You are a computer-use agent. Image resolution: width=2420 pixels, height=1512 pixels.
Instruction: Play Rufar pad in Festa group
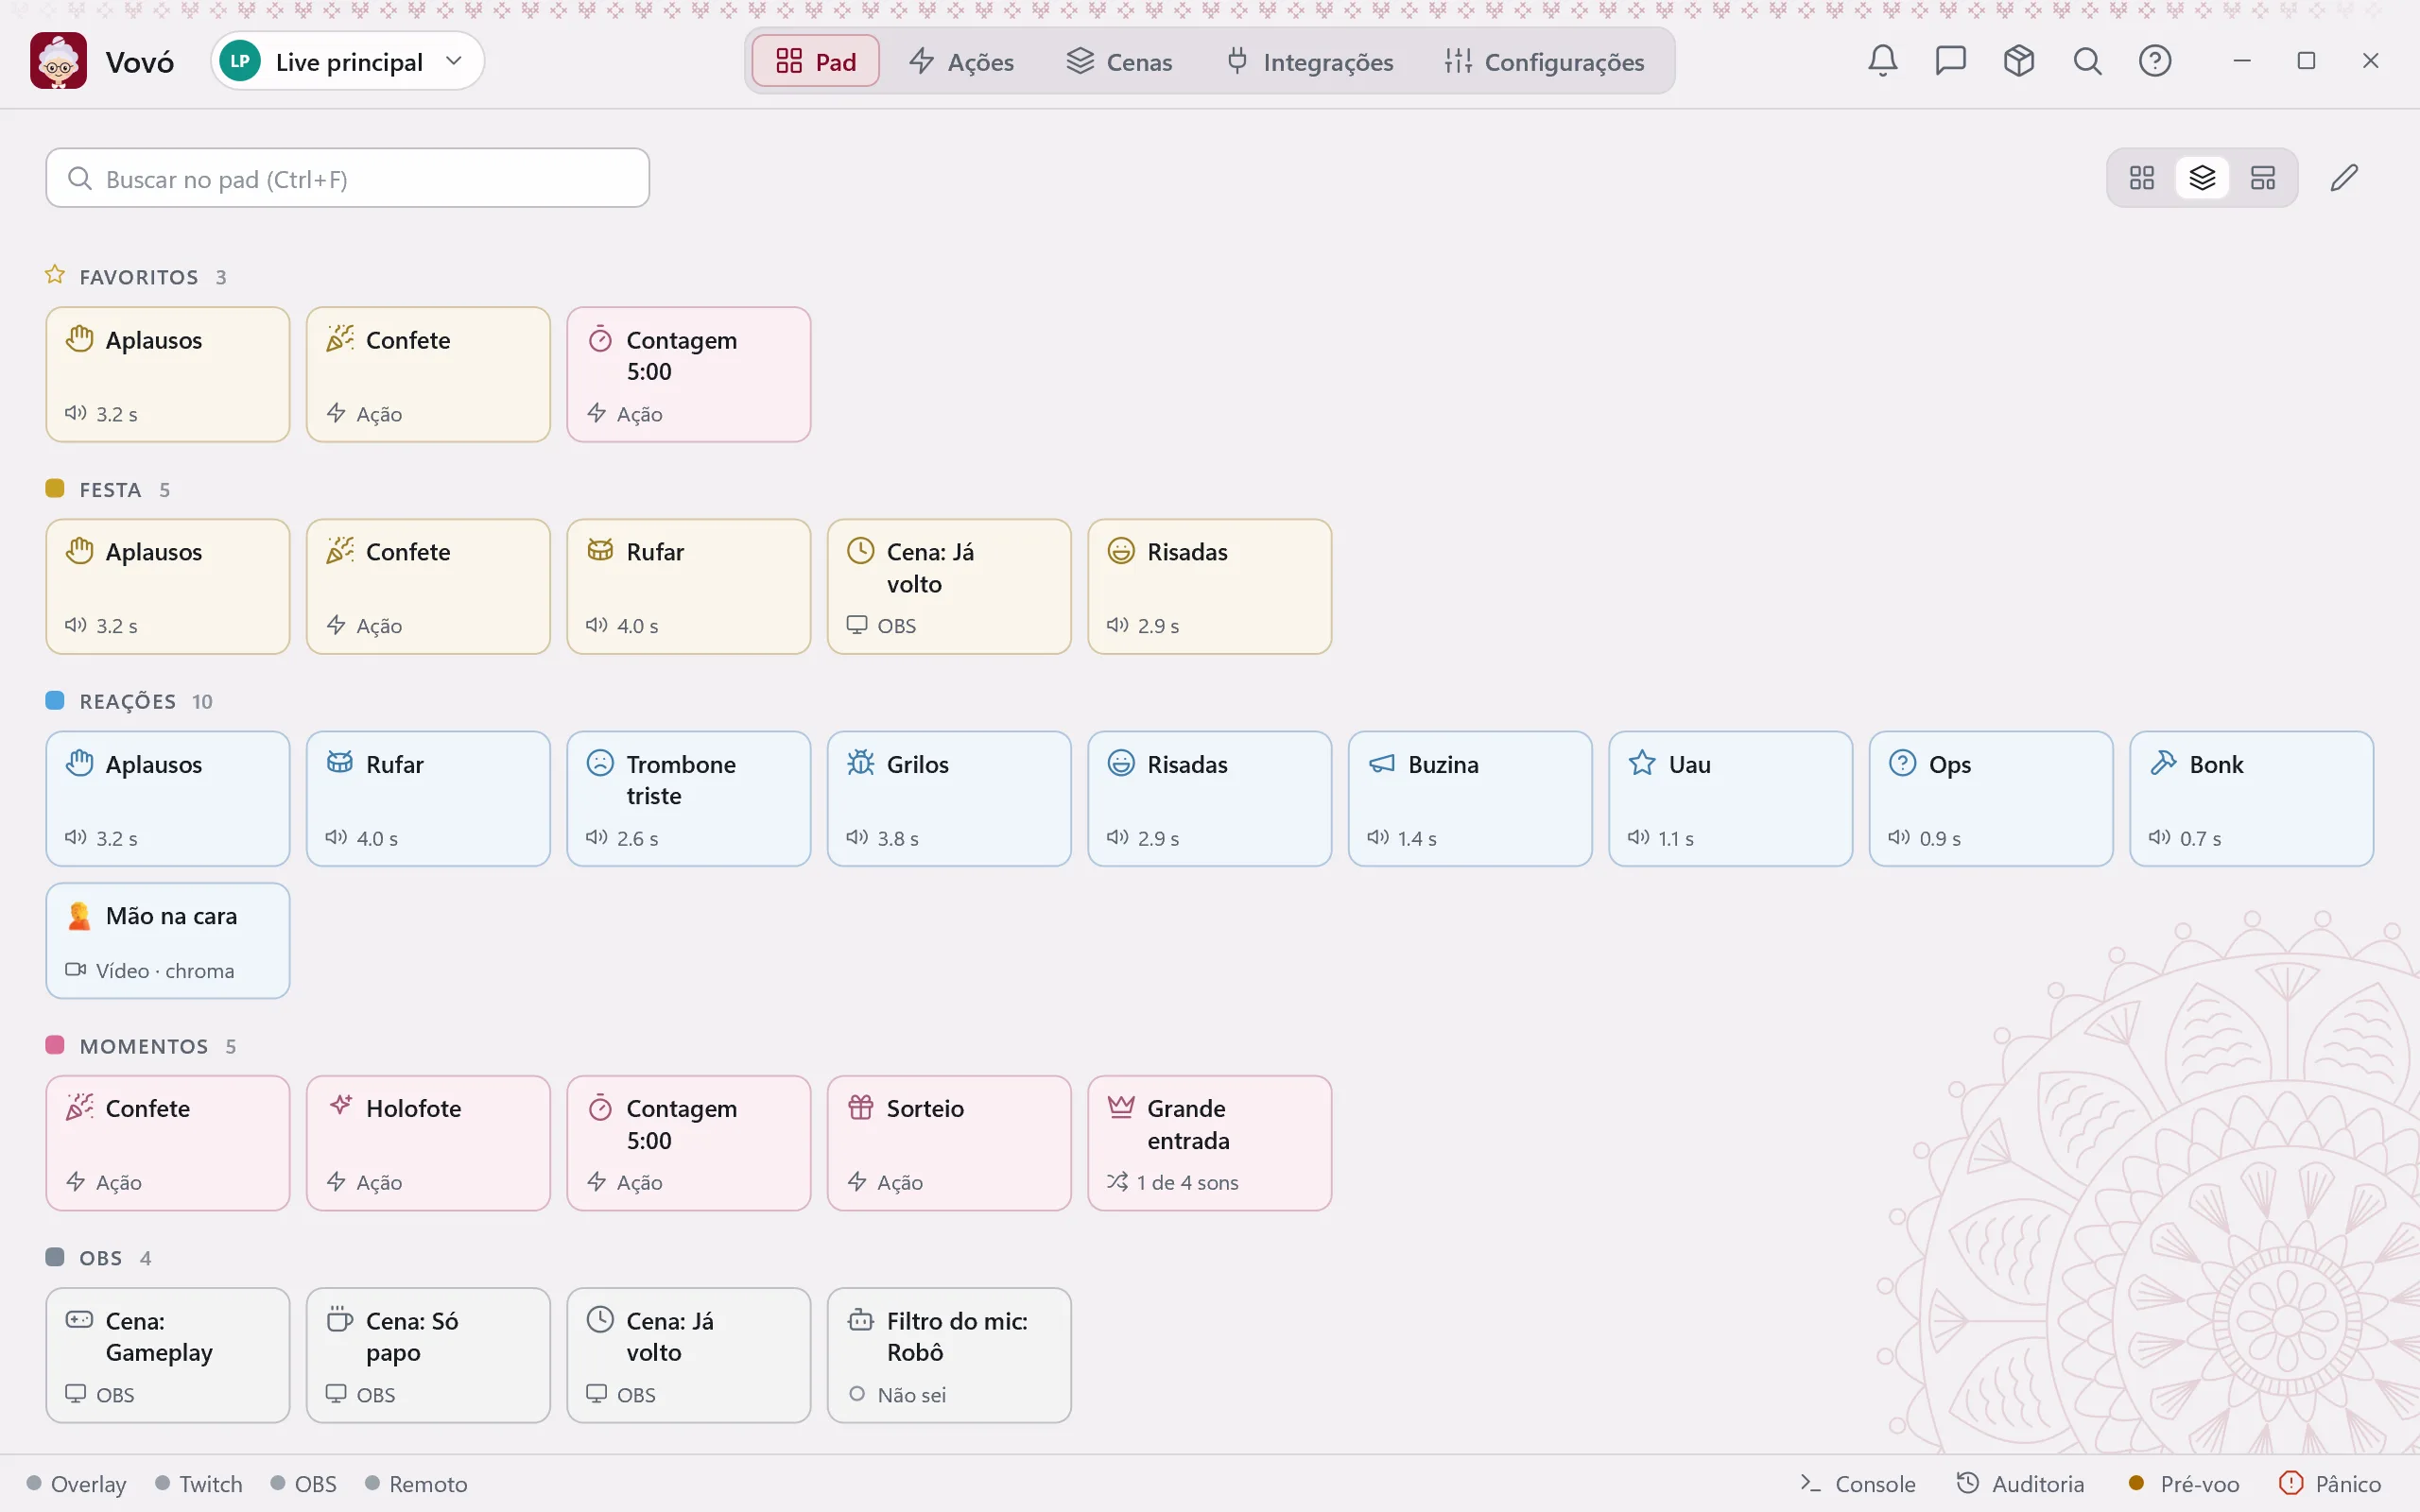pyautogui.click(x=688, y=586)
